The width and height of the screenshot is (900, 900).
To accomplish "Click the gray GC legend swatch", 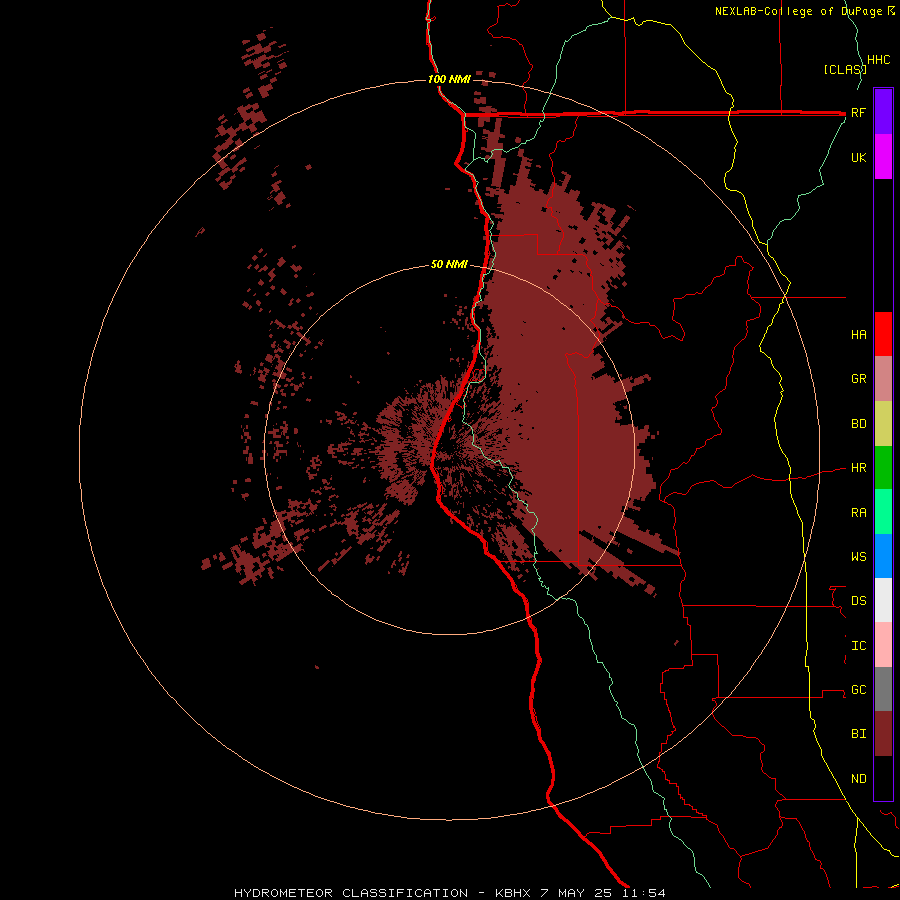I will coord(883,689).
